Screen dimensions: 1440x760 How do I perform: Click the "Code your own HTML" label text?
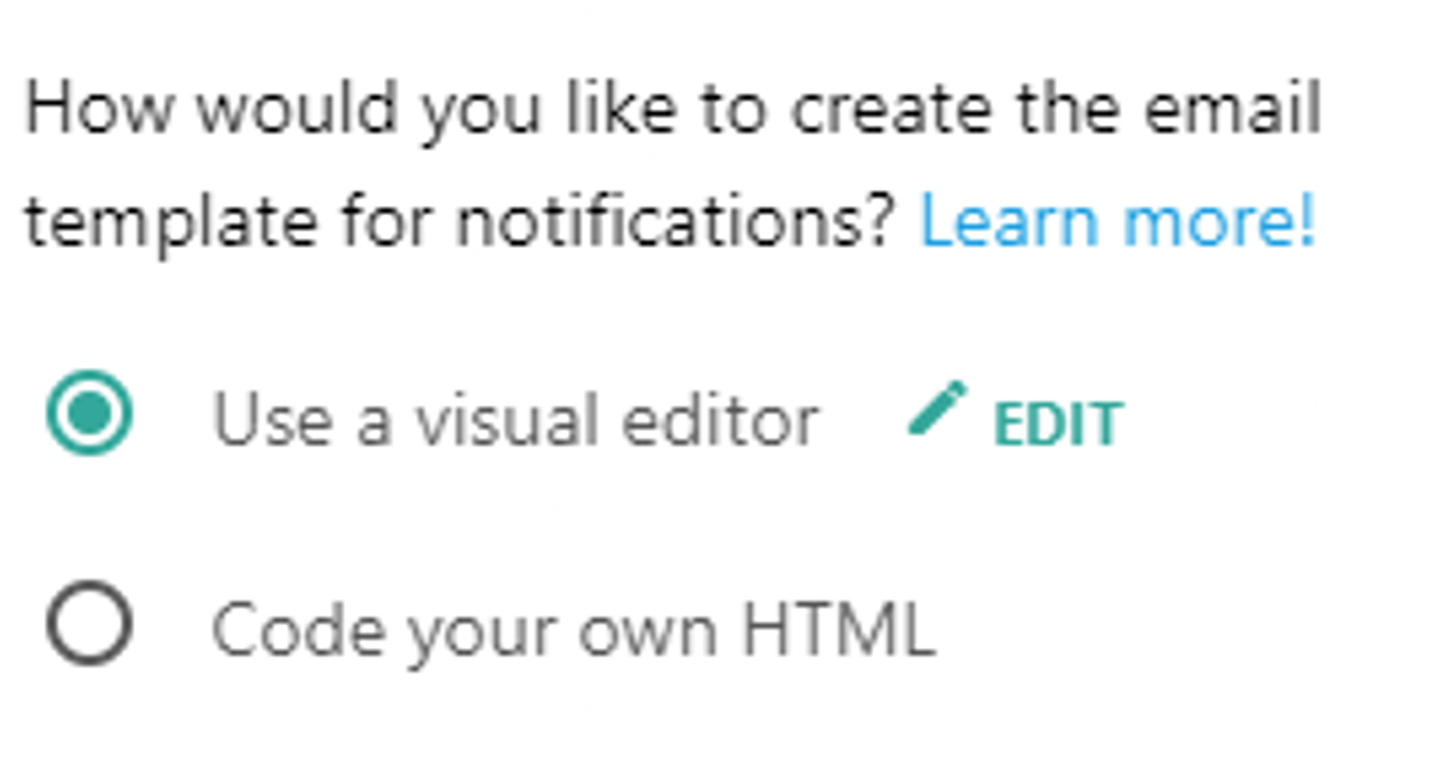click(x=573, y=631)
